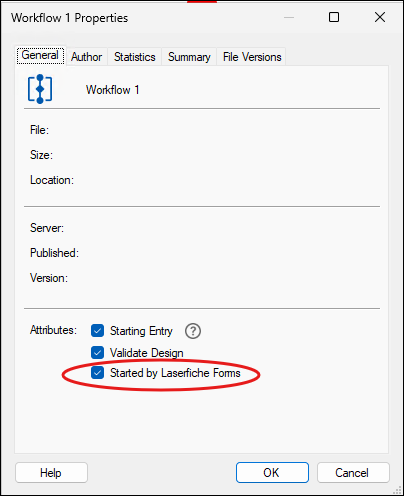
Task: Uncheck the Starting Entry checkbox
Action: [97, 331]
